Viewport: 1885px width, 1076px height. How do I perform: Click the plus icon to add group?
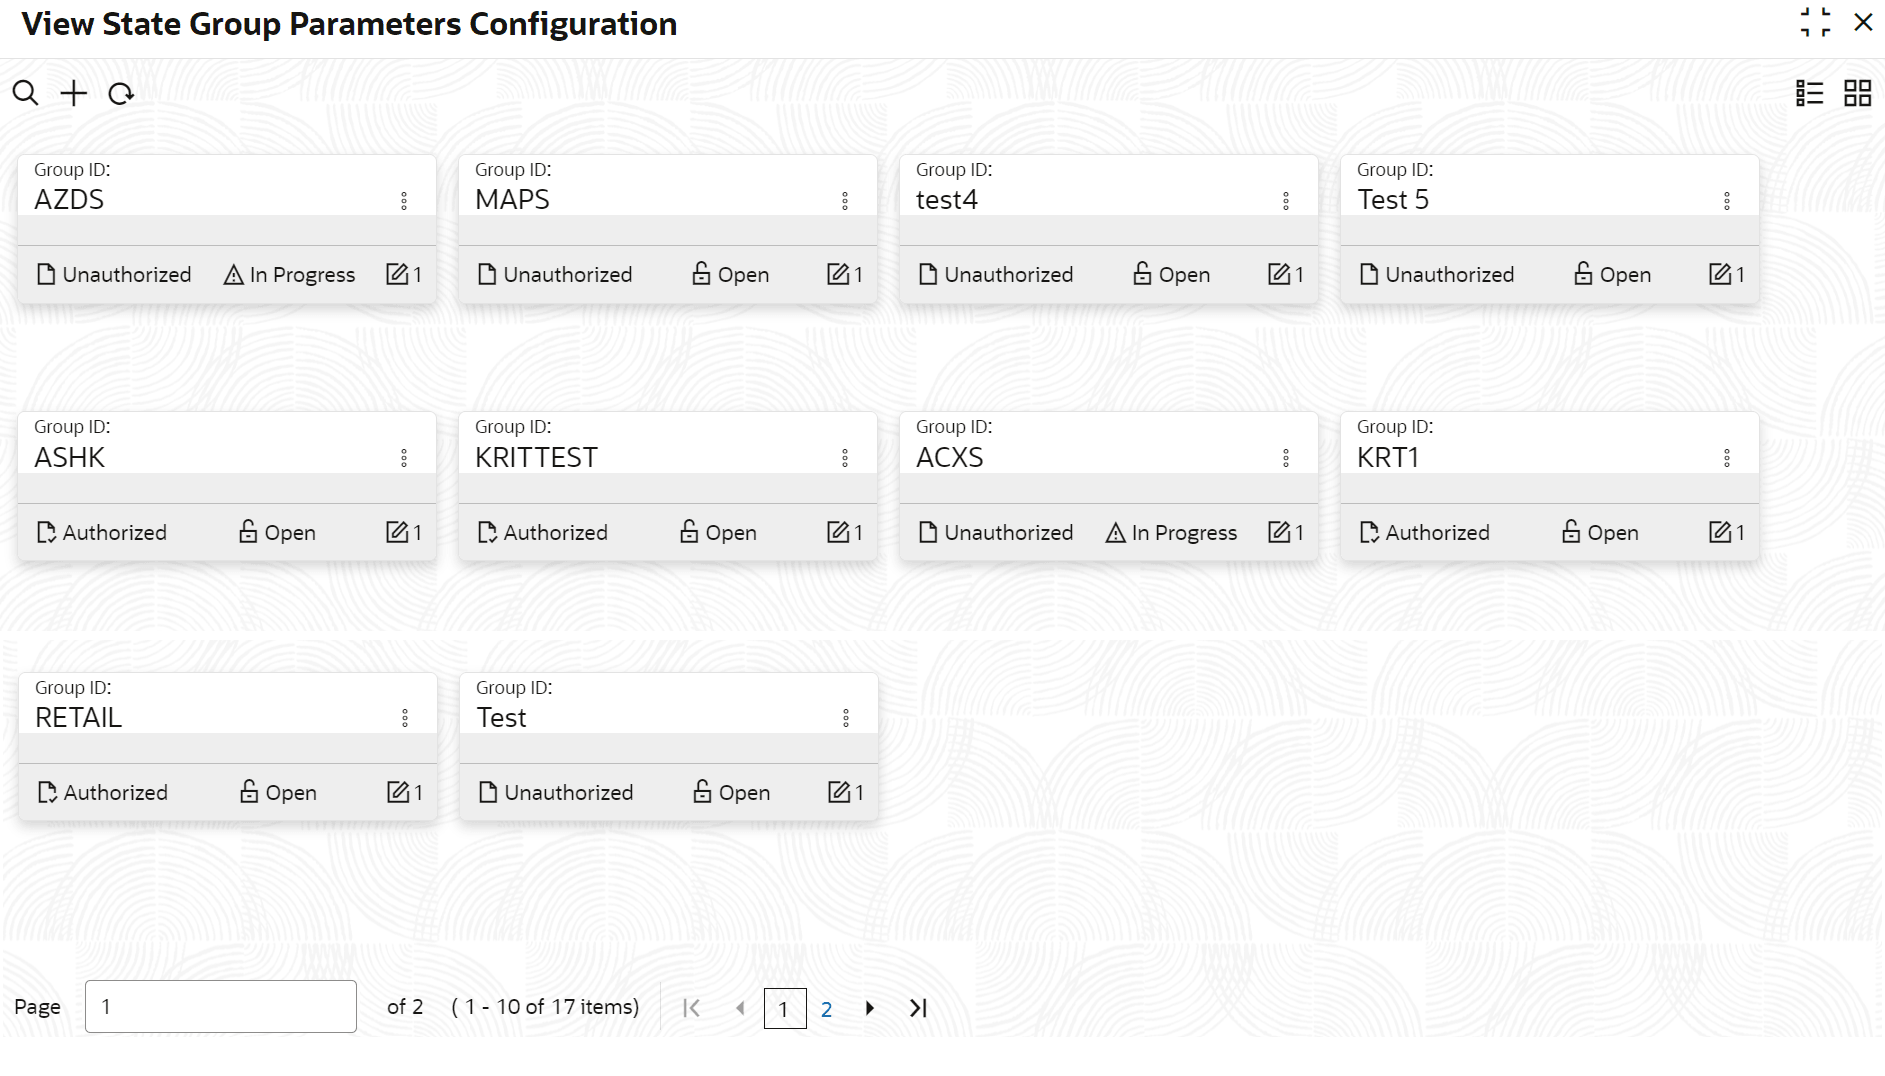click(x=74, y=94)
